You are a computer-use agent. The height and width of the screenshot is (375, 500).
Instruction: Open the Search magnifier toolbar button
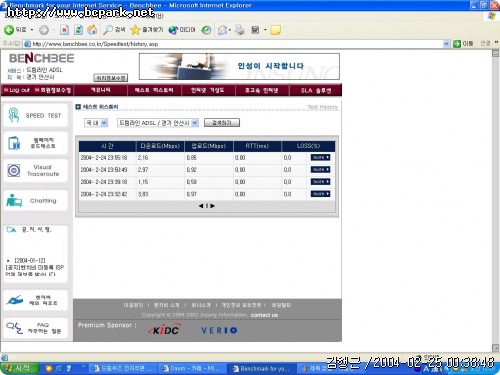point(114,30)
